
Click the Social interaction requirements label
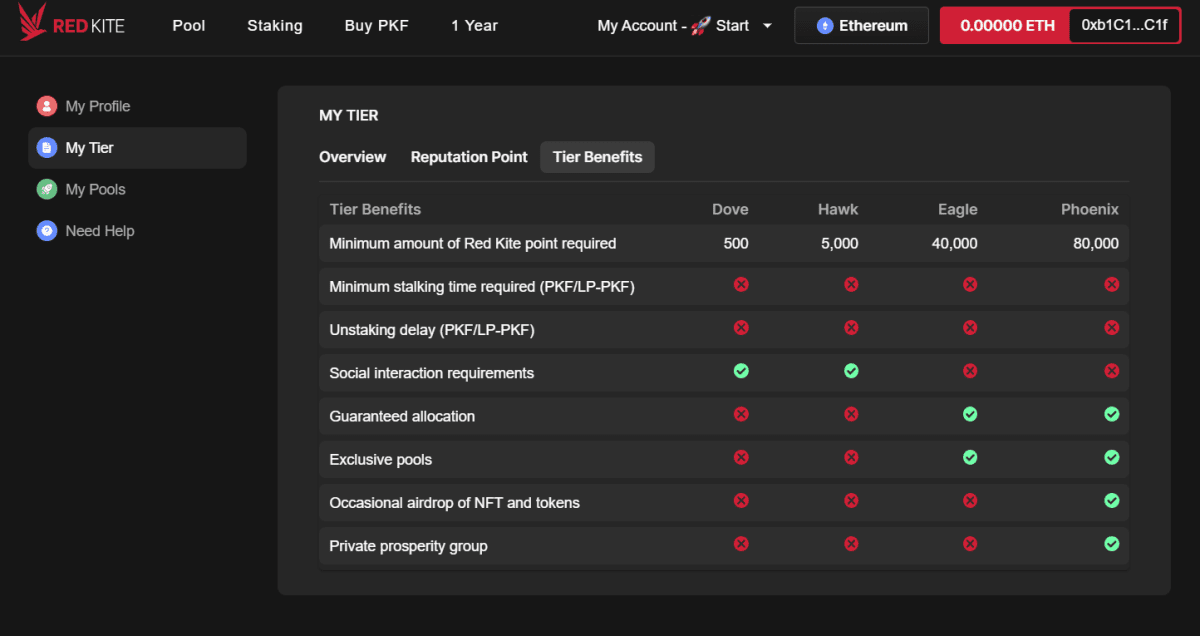coord(432,373)
